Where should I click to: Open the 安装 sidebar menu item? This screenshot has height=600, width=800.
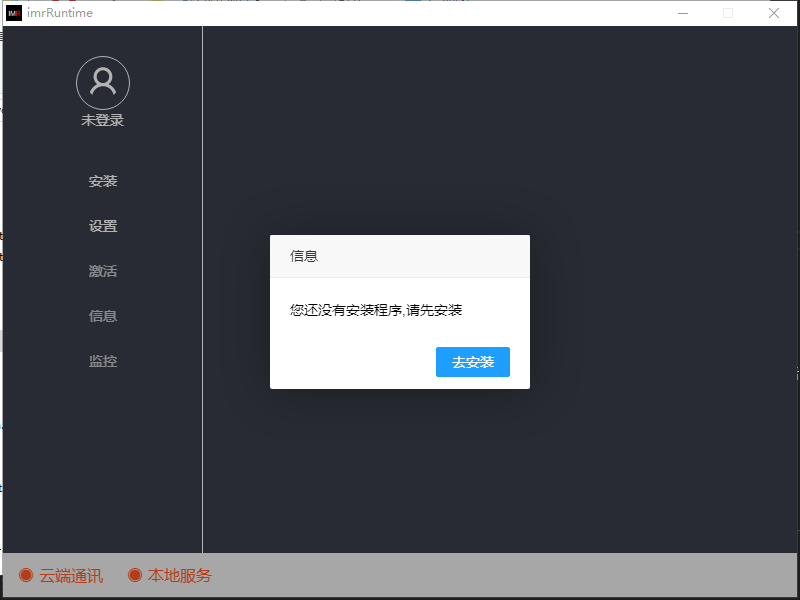point(103,181)
